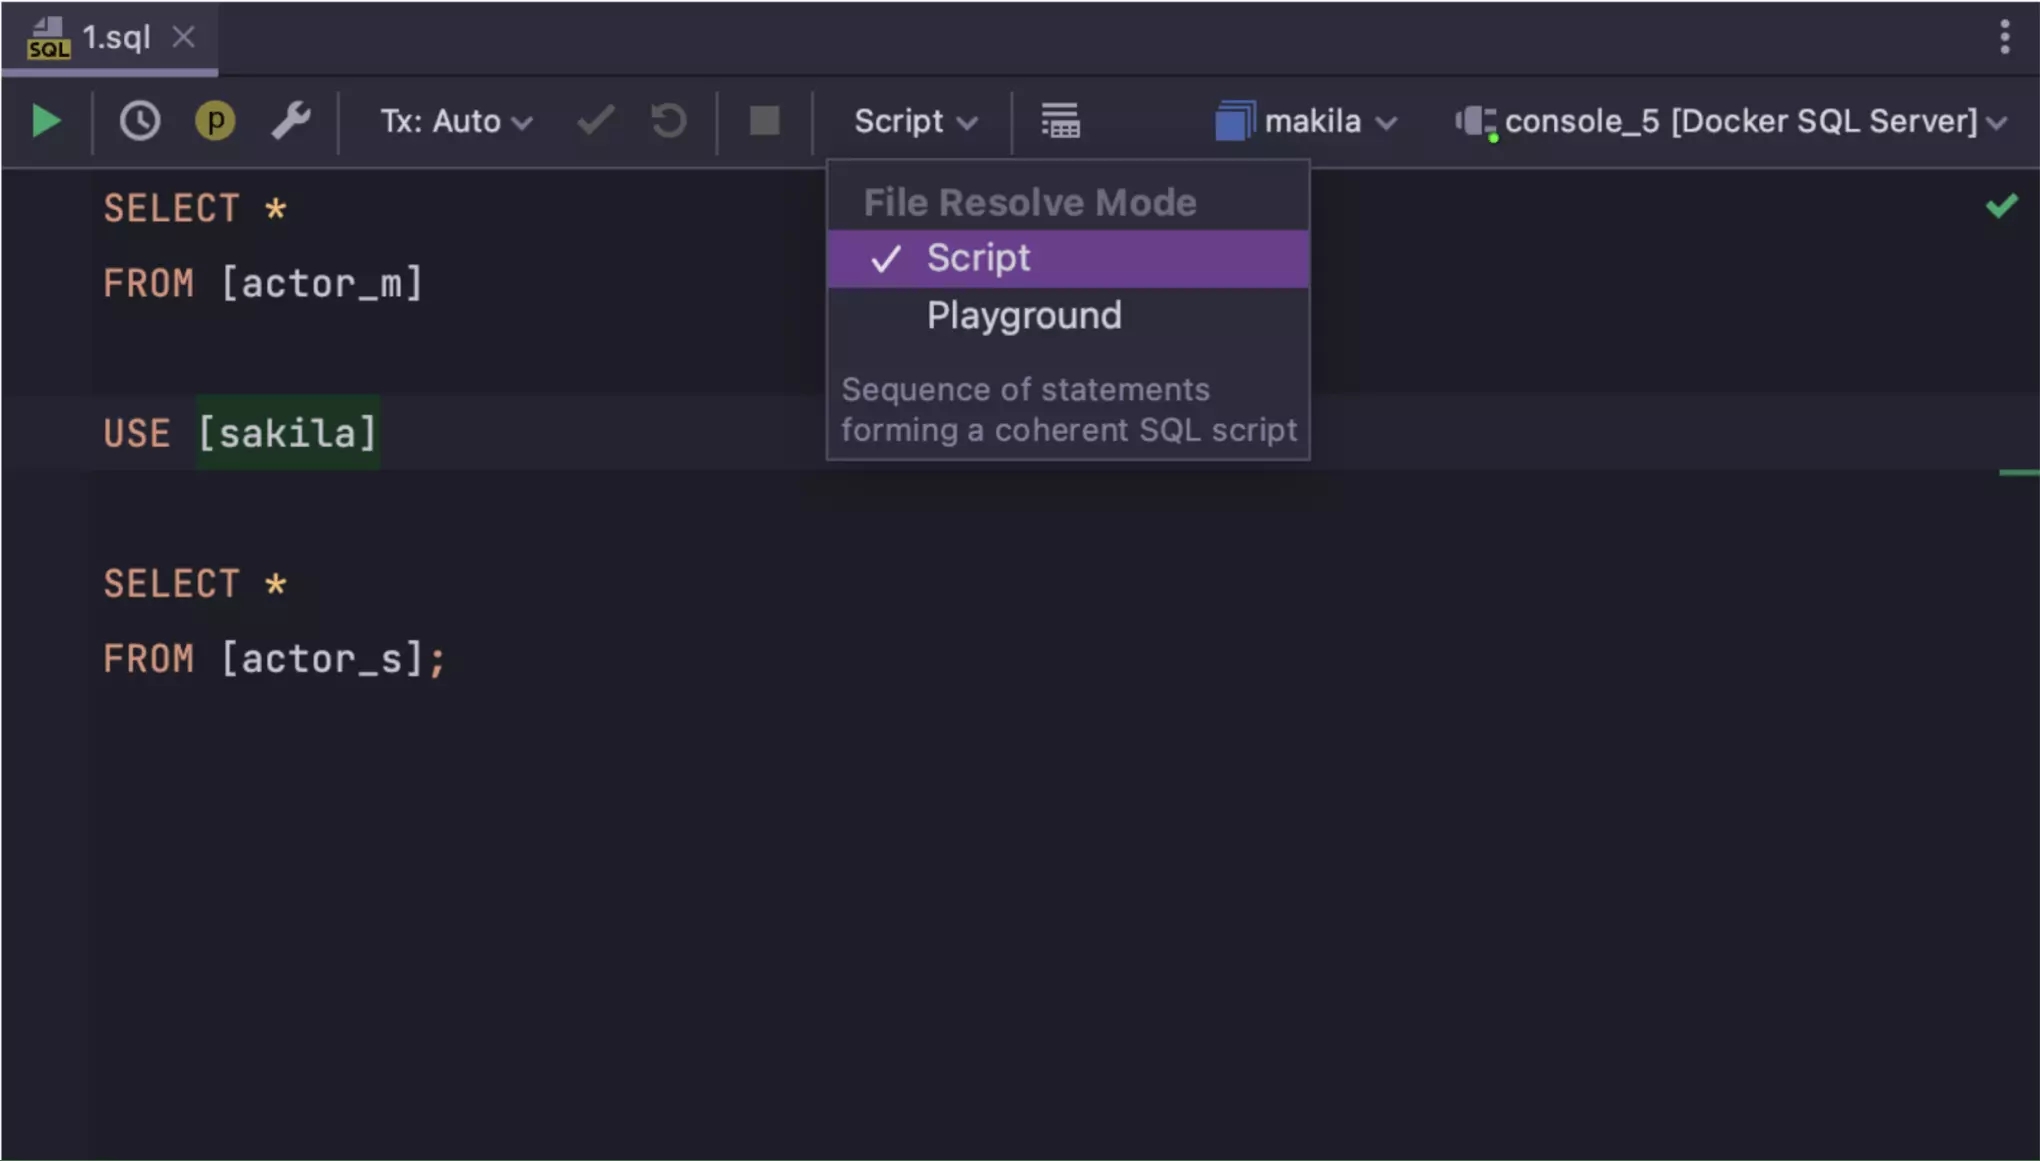Image resolution: width=2040 pixels, height=1161 pixels.
Task: Click the in-editor results table icon
Action: click(x=1060, y=121)
